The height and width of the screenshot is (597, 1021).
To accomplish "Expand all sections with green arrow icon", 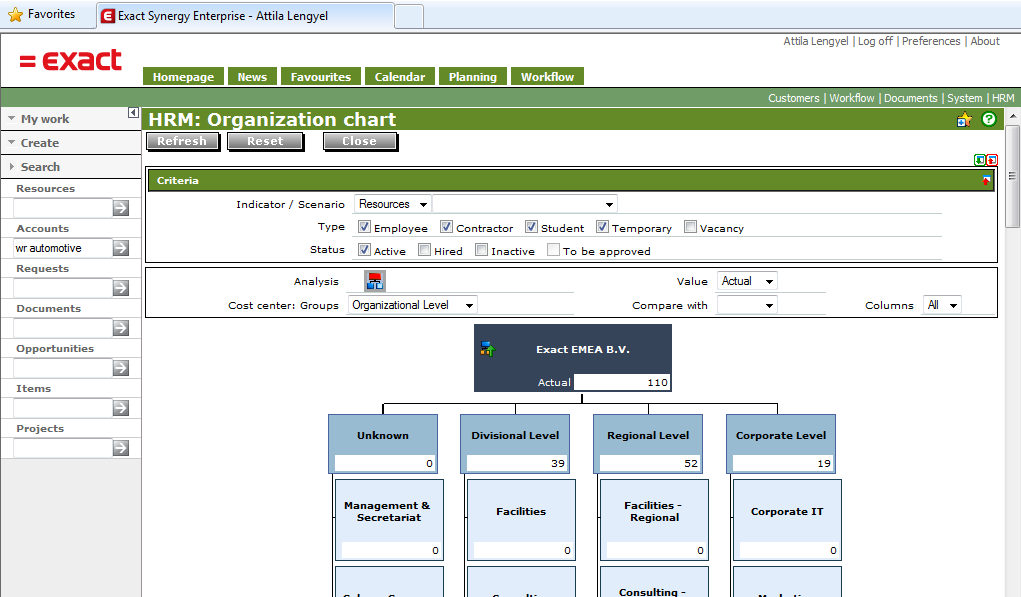I will point(979,160).
